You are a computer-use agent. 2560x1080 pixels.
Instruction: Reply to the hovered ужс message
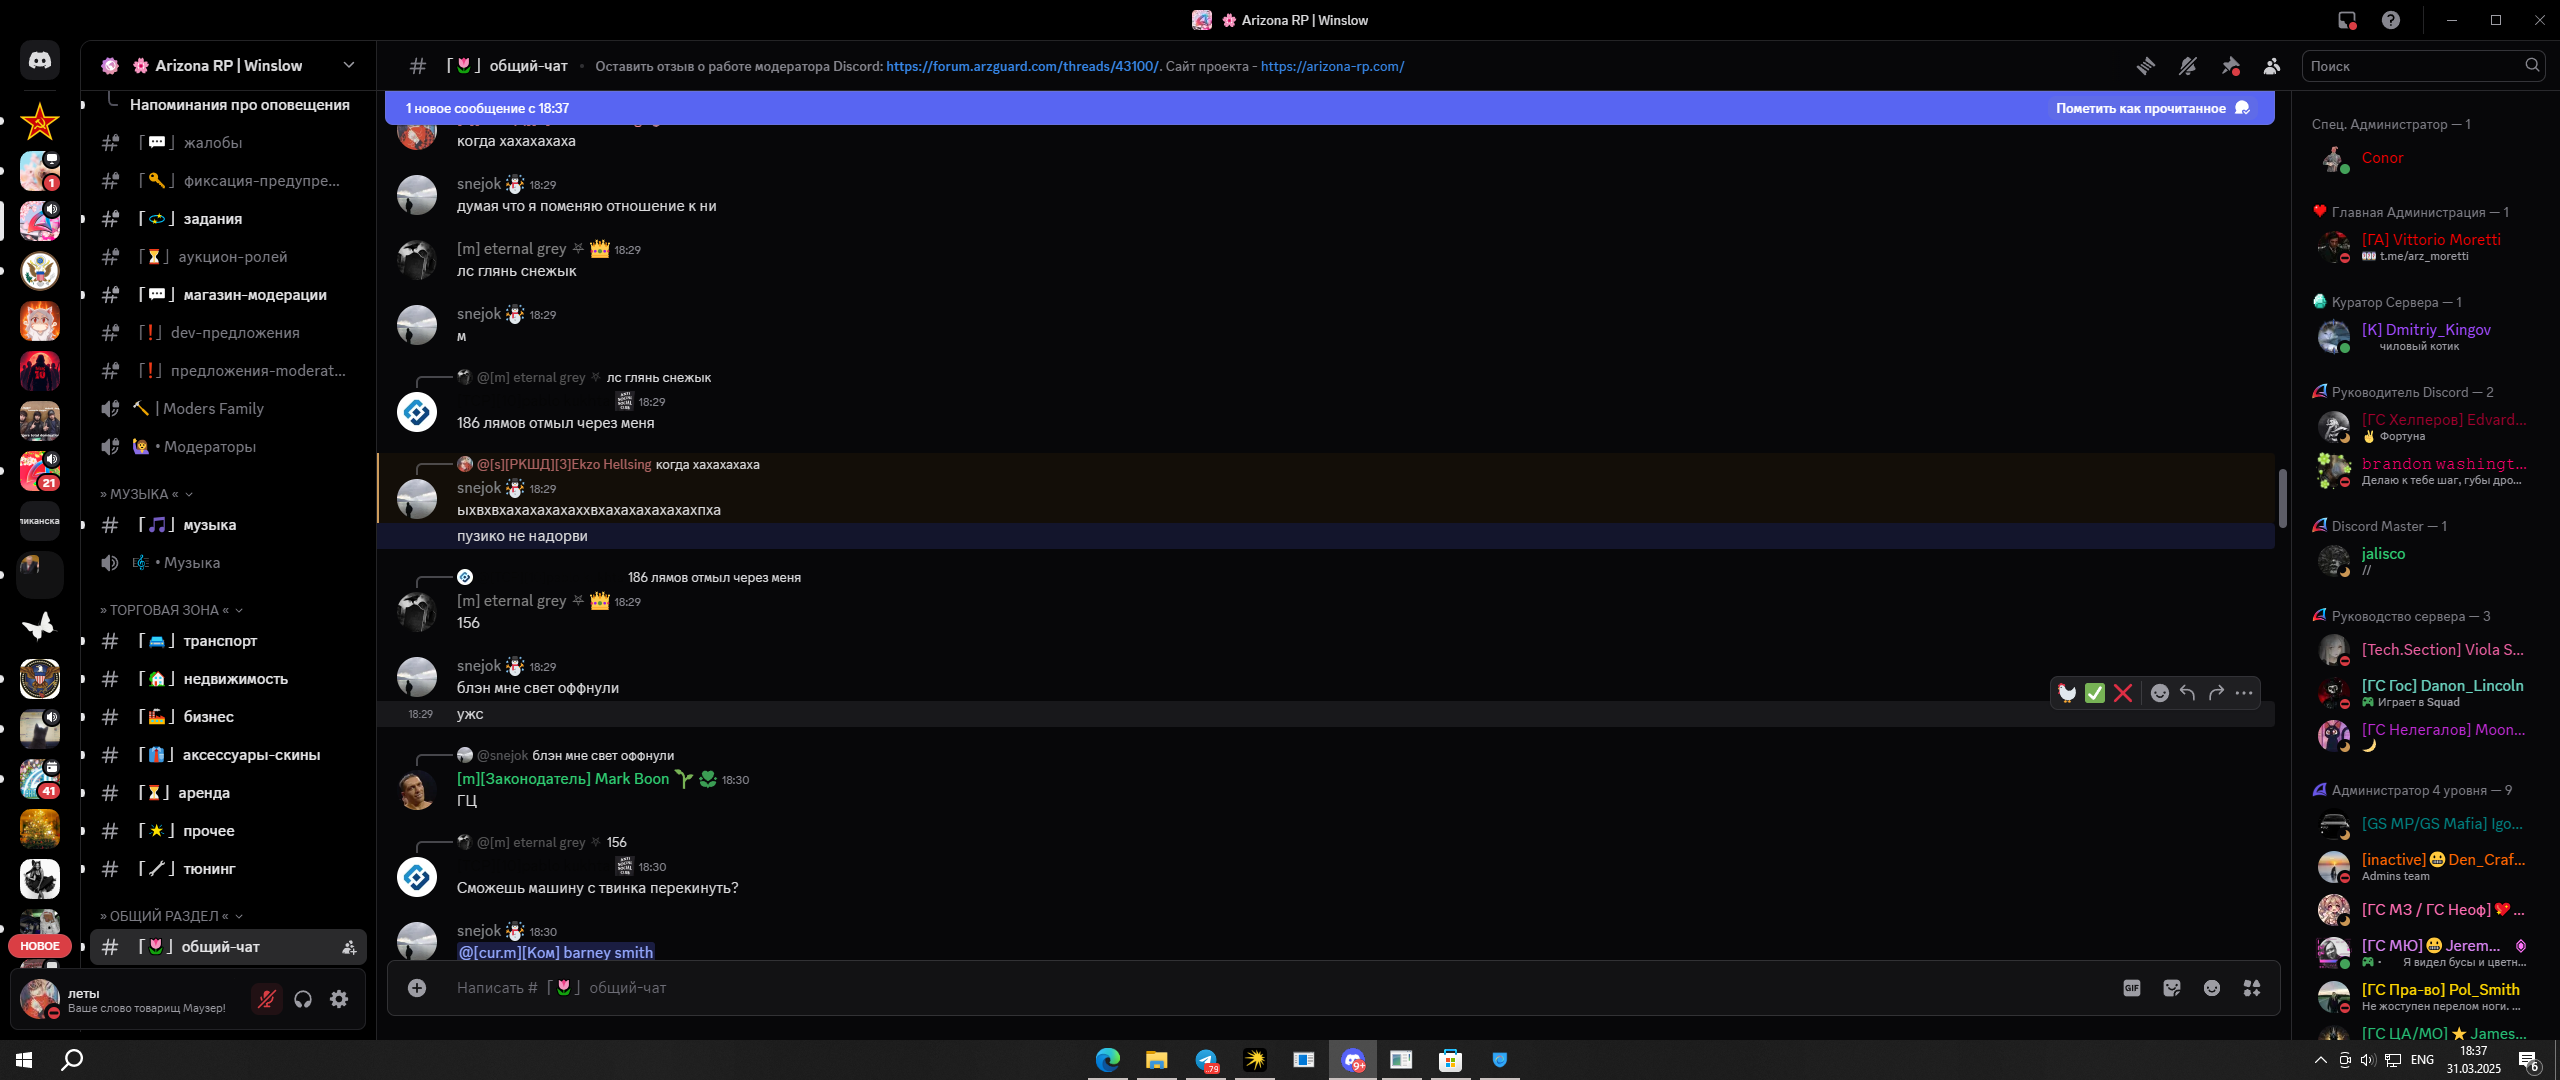click(x=2188, y=693)
